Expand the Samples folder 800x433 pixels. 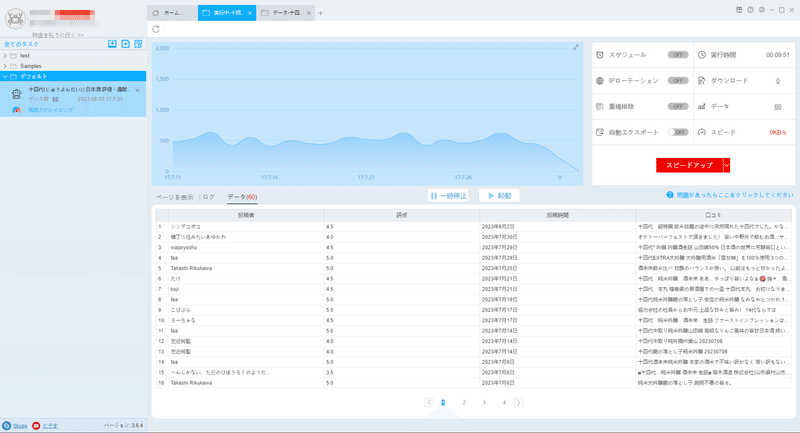5,66
